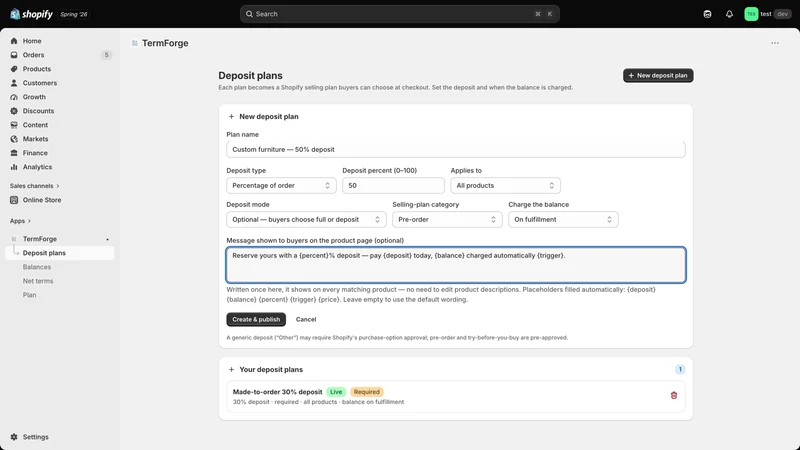Click the TermForge page title
Screen dimensions: 800x450
tap(165, 43)
